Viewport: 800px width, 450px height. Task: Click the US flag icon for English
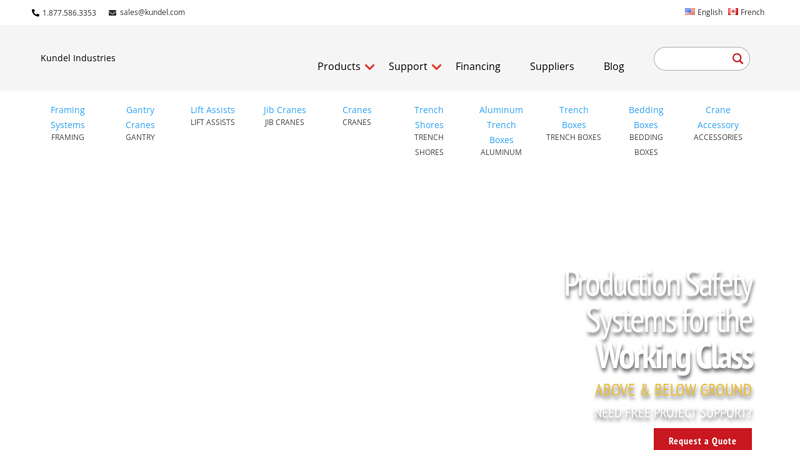click(690, 12)
